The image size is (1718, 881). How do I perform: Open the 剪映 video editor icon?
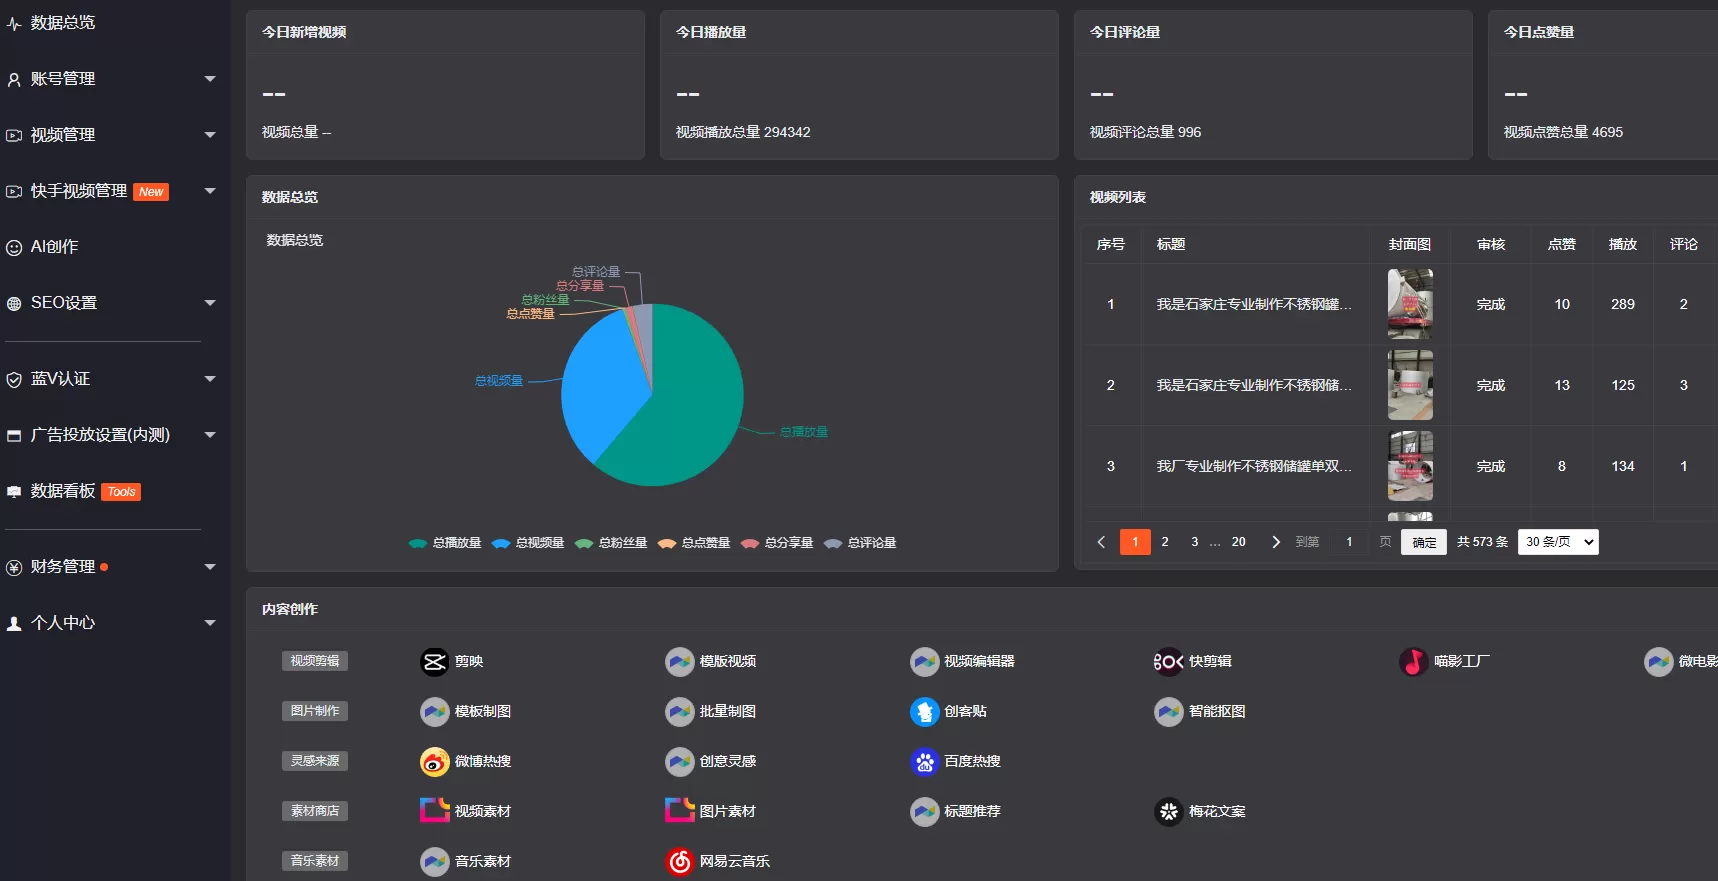click(x=434, y=662)
